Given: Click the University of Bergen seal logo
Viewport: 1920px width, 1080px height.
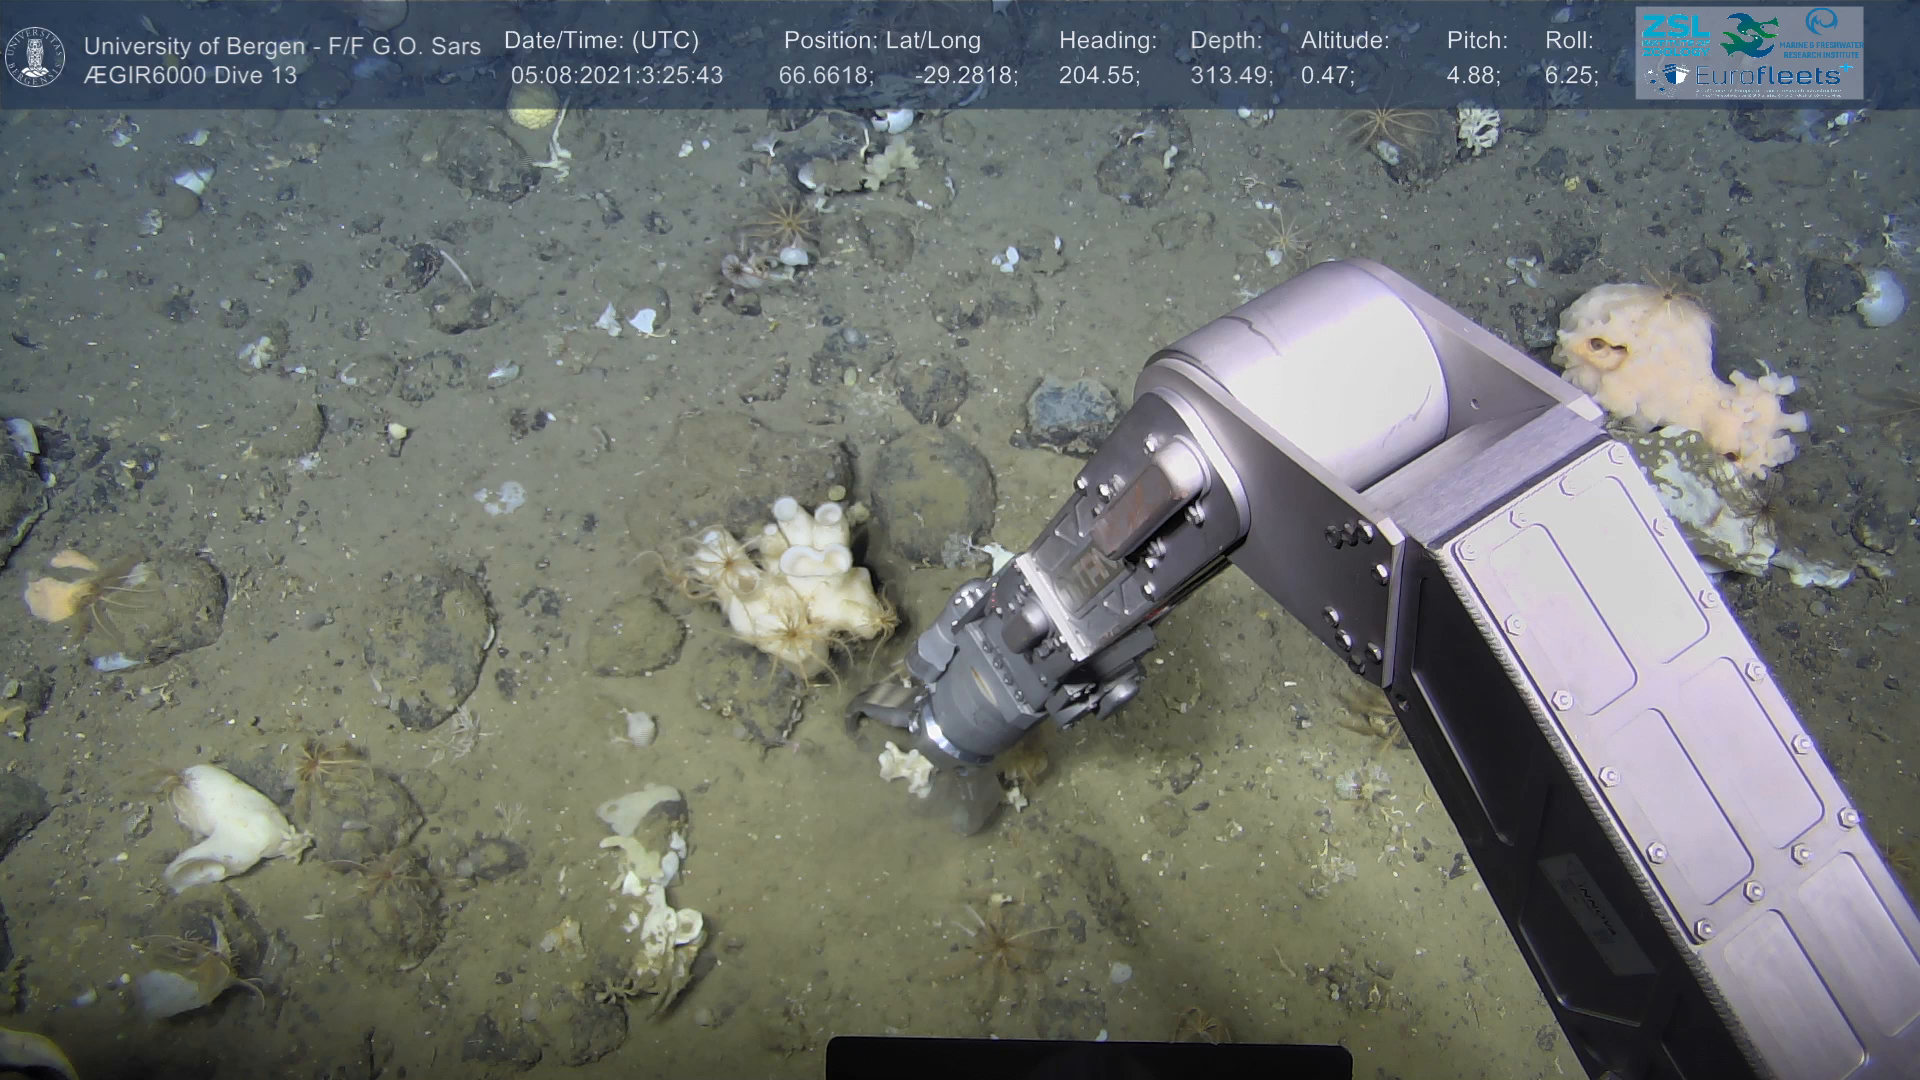Looking at the screenshot, I should (x=36, y=56).
